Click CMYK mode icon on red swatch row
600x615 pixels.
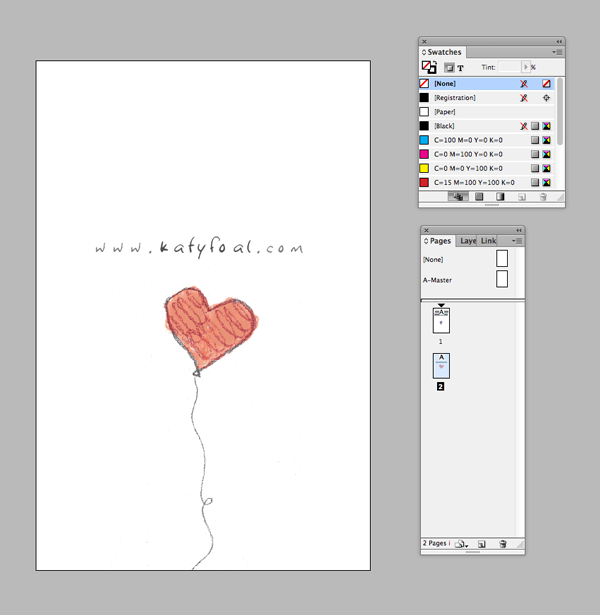(546, 182)
